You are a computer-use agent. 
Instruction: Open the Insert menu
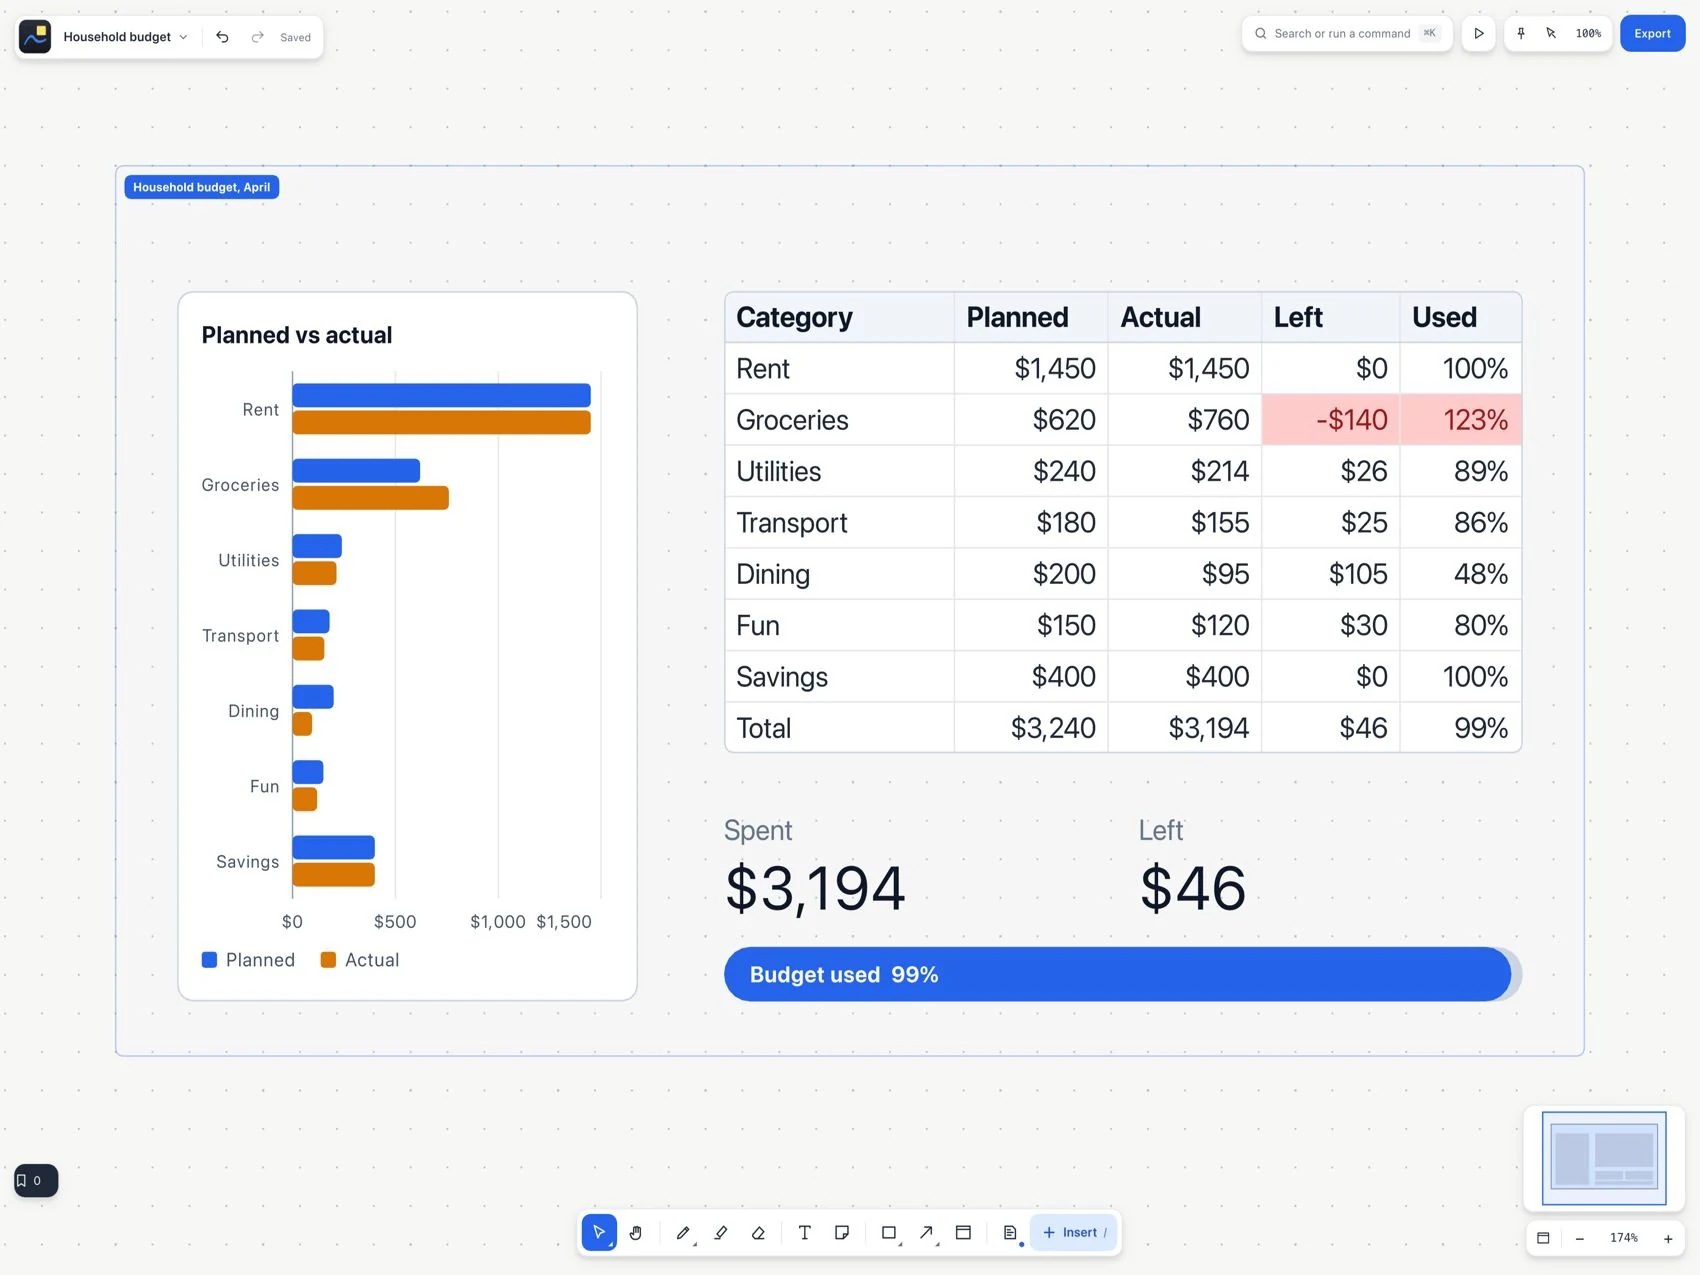(x=1074, y=1232)
